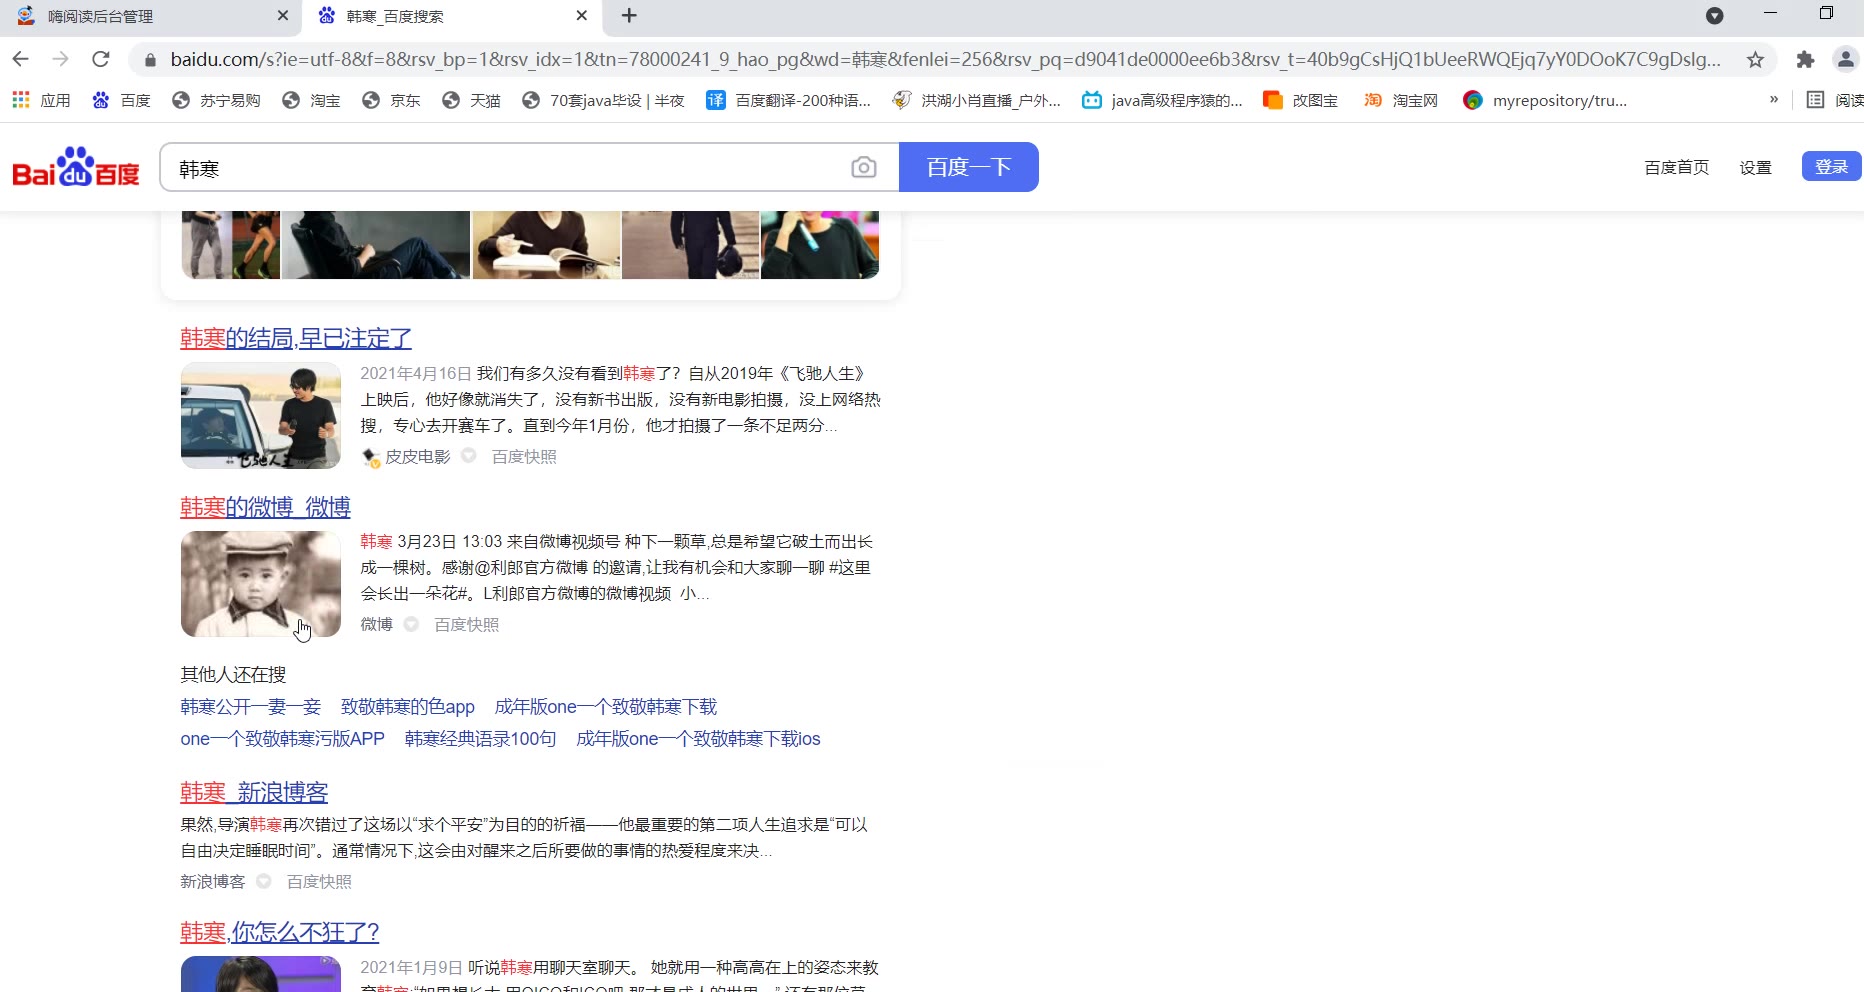Open 新浪博客 source link

point(213,881)
